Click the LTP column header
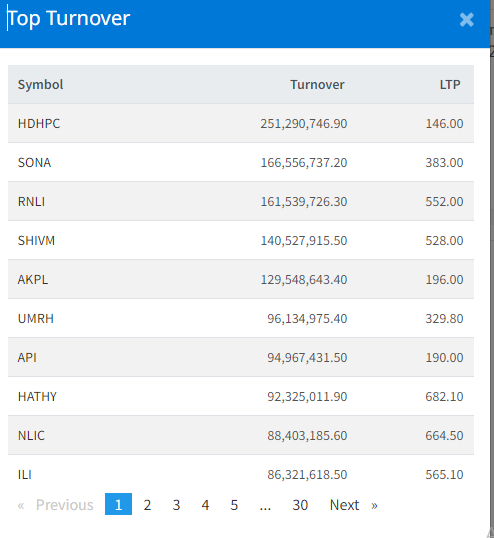494x538 pixels. coord(450,84)
